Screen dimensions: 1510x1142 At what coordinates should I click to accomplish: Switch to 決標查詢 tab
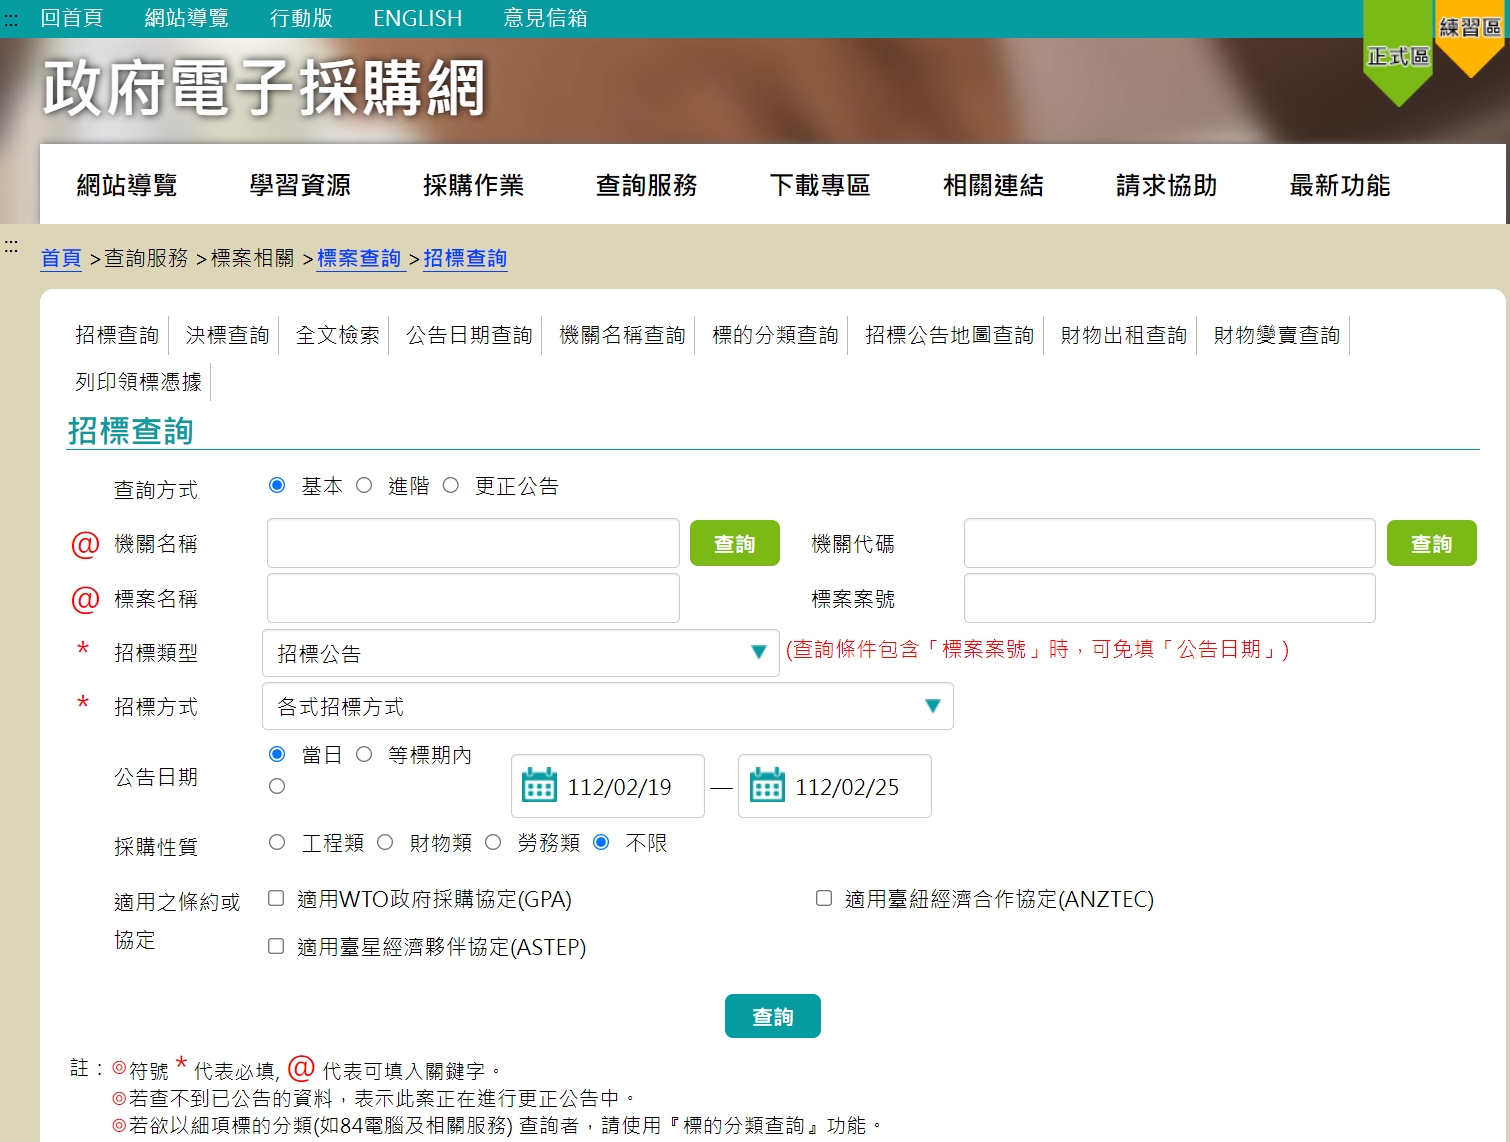click(228, 335)
